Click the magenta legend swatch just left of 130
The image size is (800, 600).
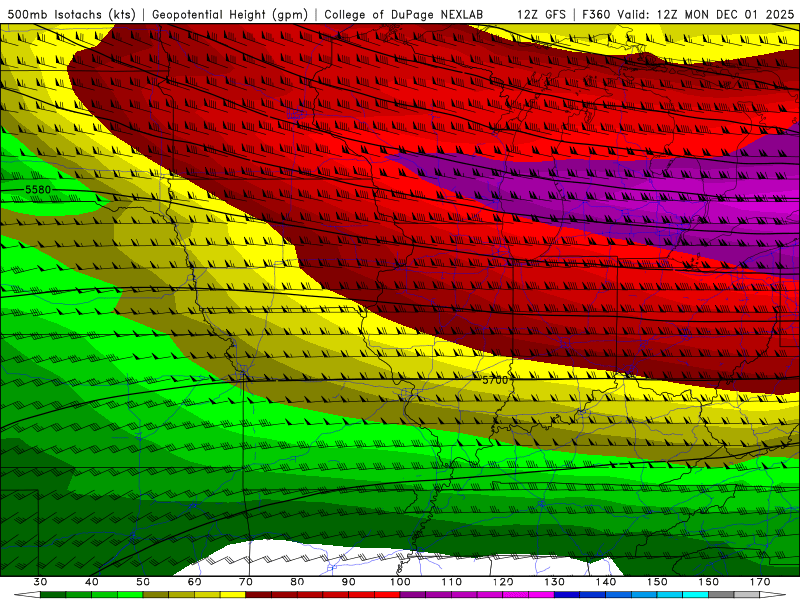(541, 594)
